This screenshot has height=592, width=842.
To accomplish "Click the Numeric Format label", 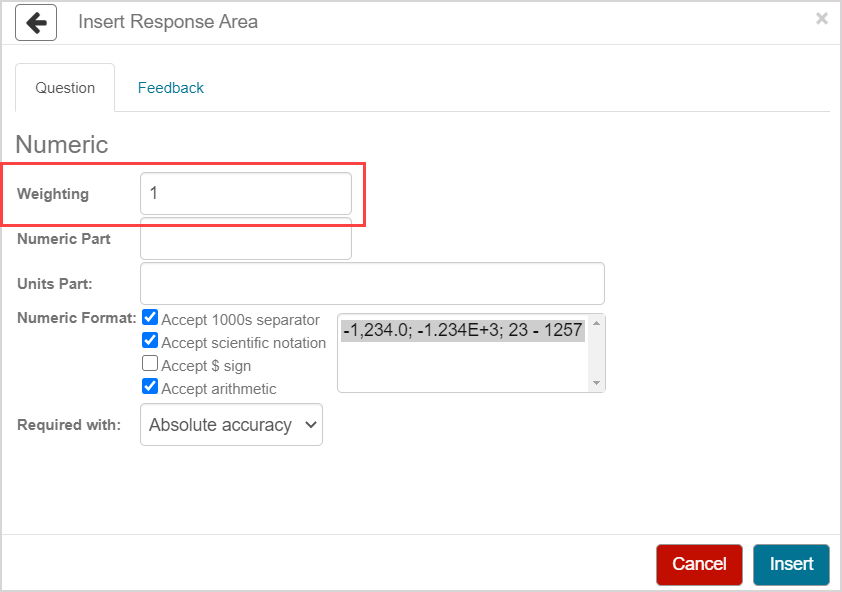I will 76,318.
